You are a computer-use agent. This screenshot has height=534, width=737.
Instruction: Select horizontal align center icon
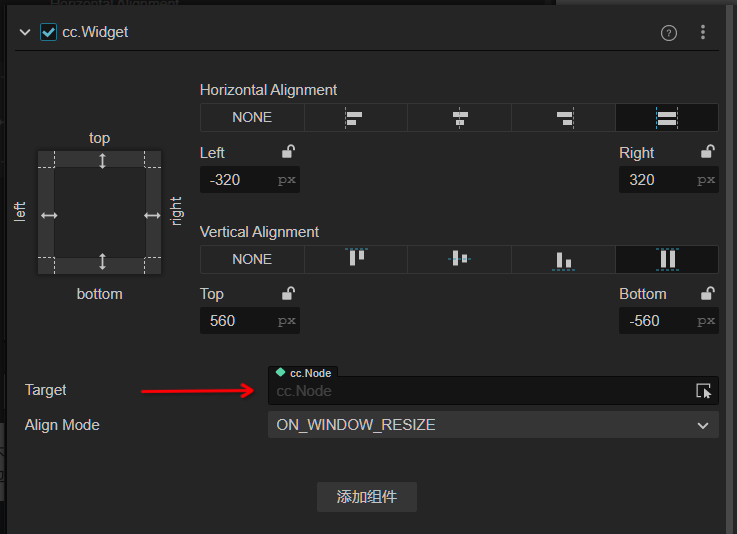[x=460, y=118]
